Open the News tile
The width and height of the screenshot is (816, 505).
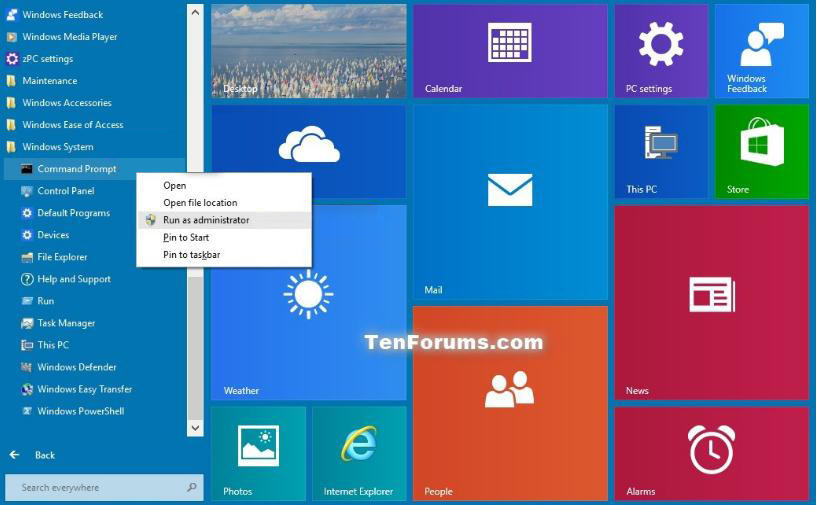click(x=711, y=302)
